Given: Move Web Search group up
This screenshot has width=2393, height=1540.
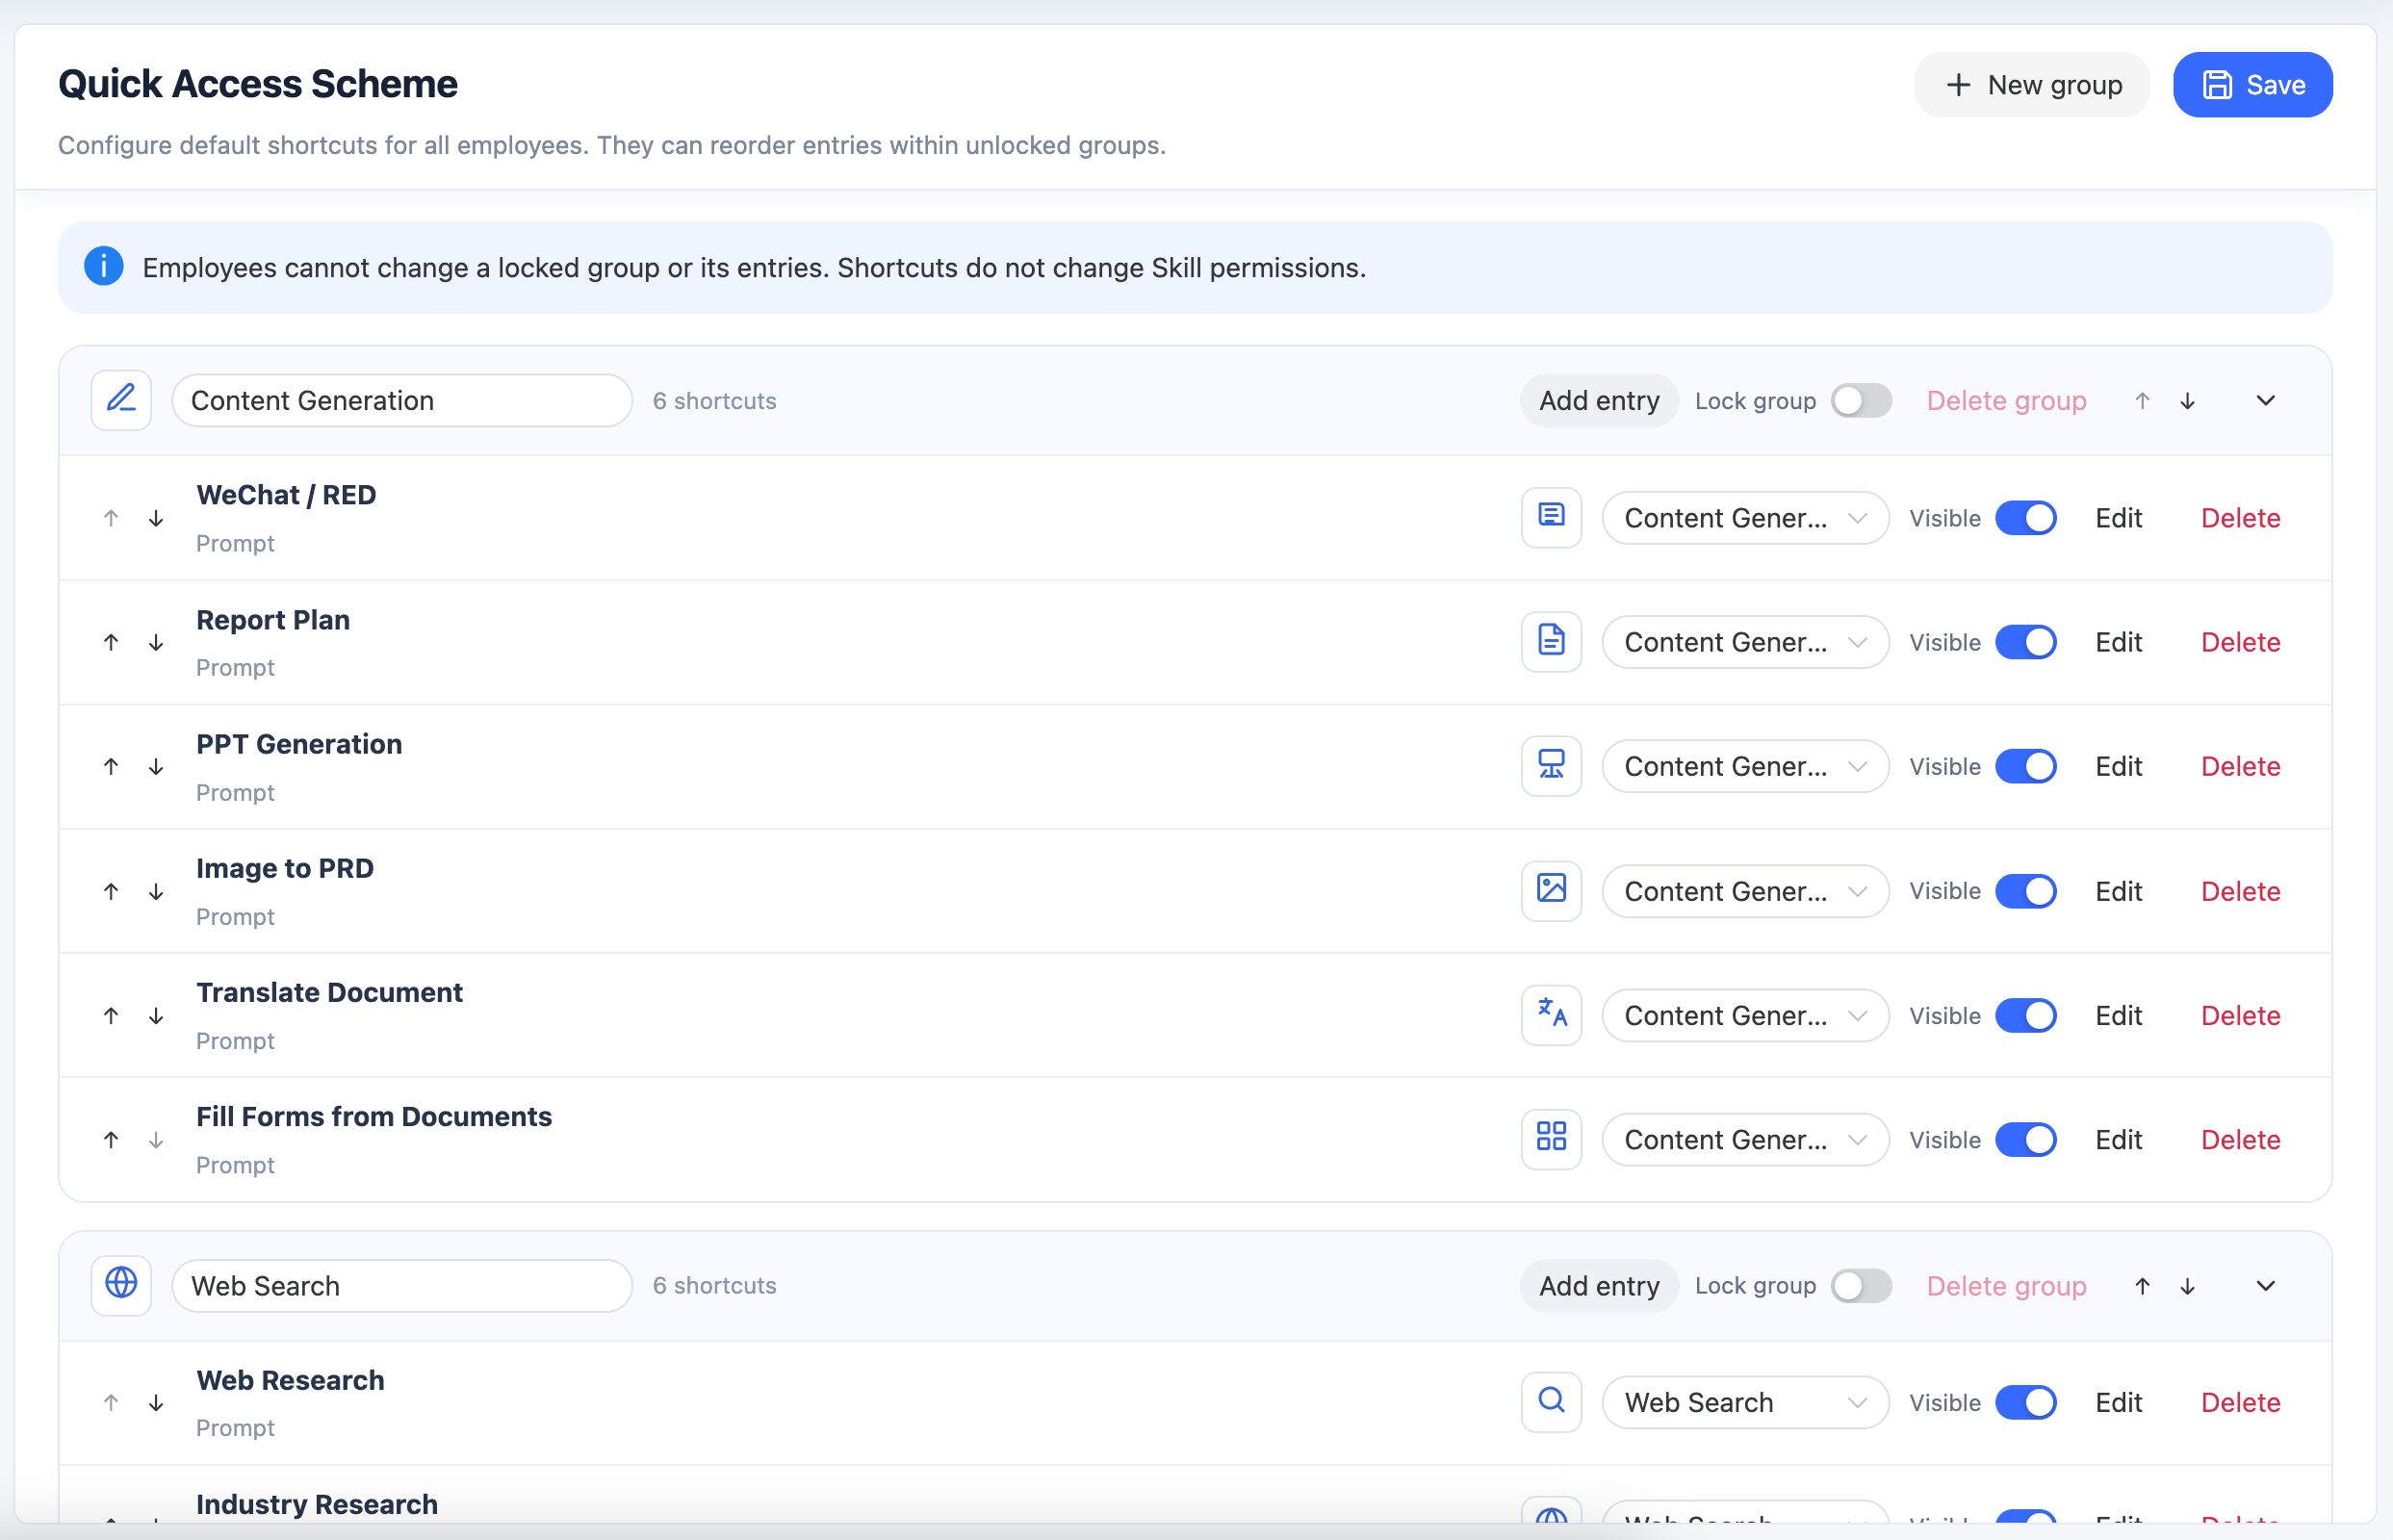Looking at the screenshot, I should click(x=2142, y=1286).
